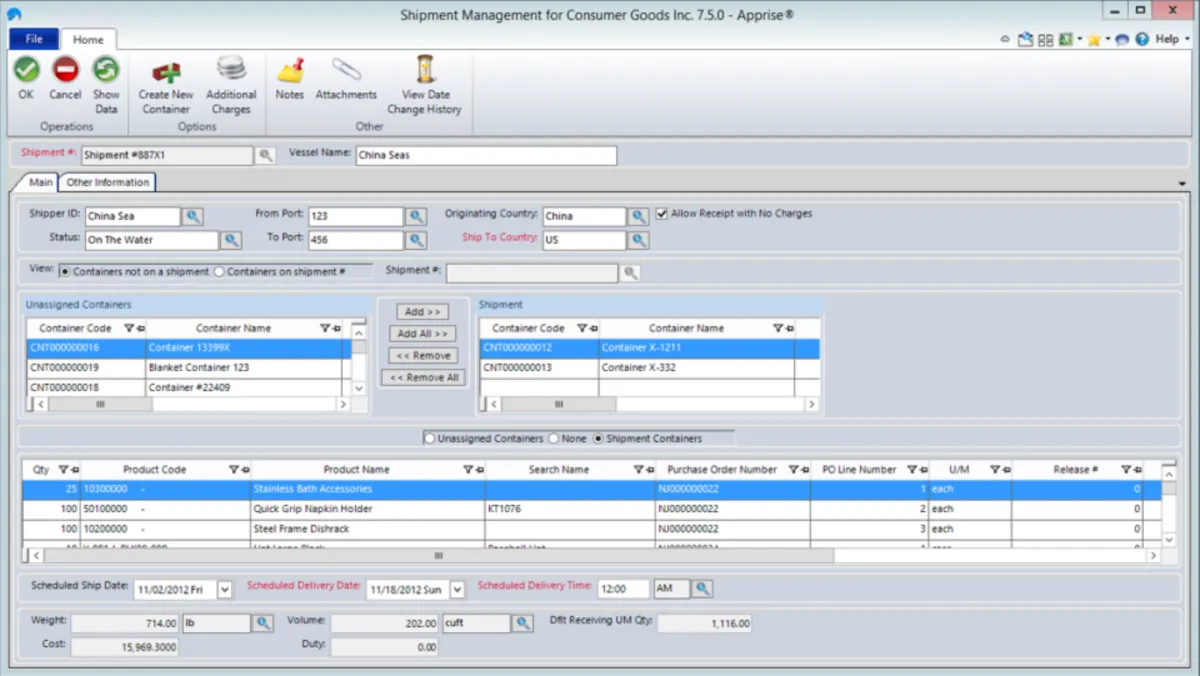Click Create New Container icon
Screen dimensions: 1200x676
166,71
